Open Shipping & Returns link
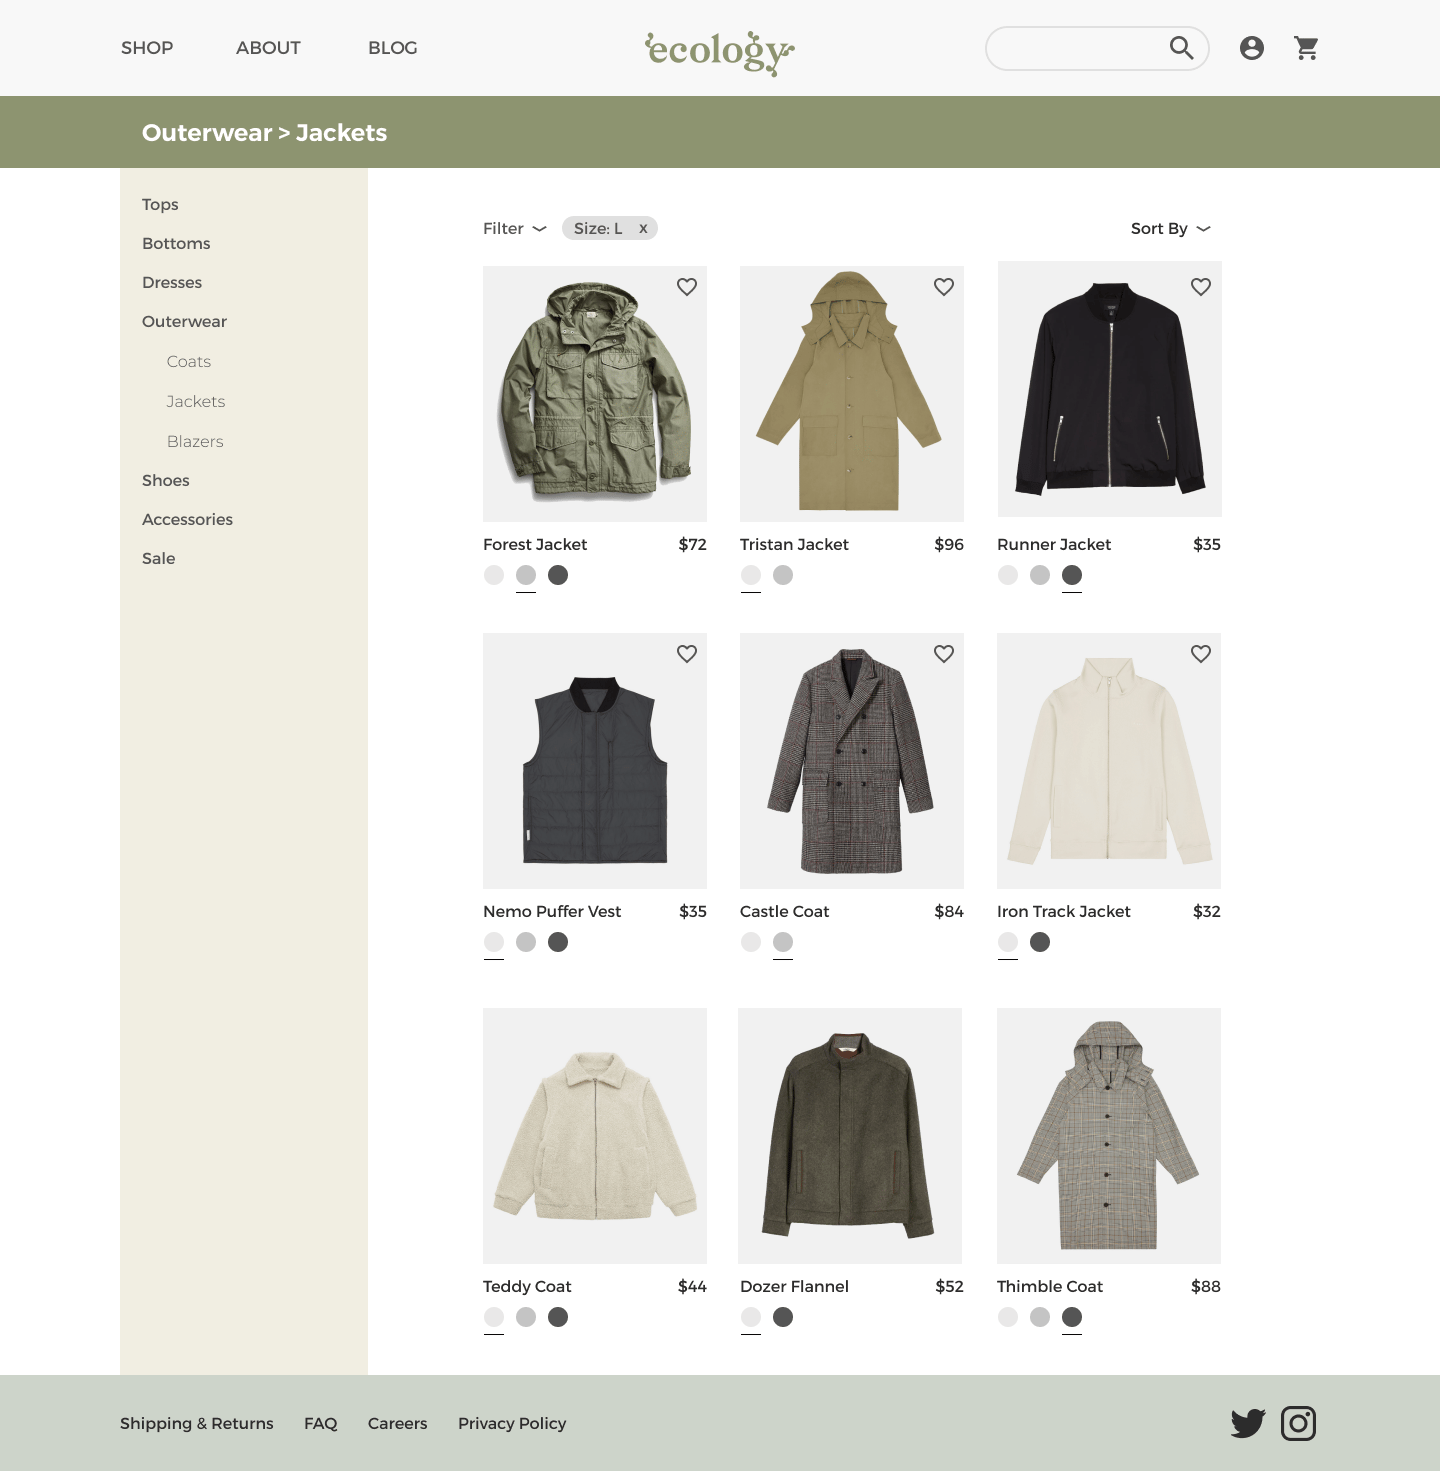The width and height of the screenshot is (1440, 1471). tap(197, 1423)
